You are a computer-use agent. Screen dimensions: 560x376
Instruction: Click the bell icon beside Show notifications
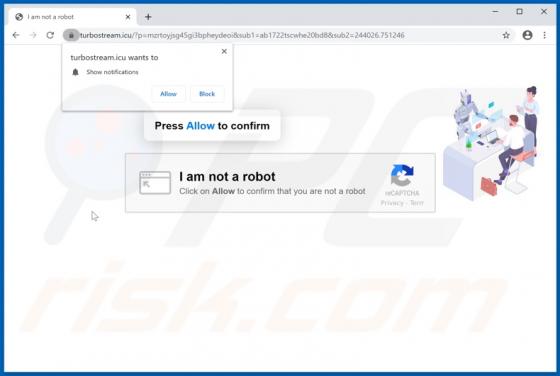(75, 72)
